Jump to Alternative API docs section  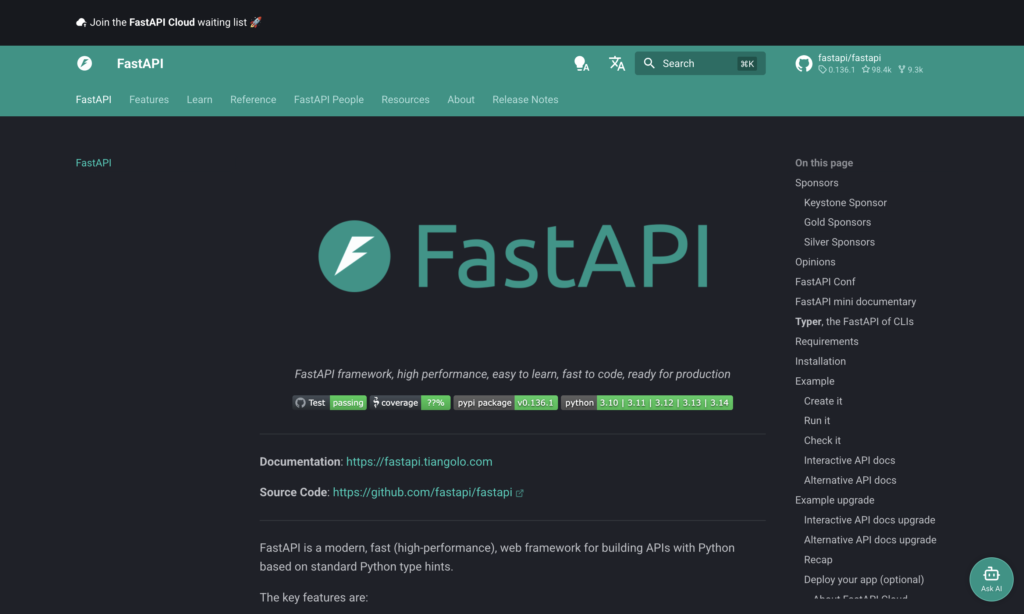click(x=850, y=480)
